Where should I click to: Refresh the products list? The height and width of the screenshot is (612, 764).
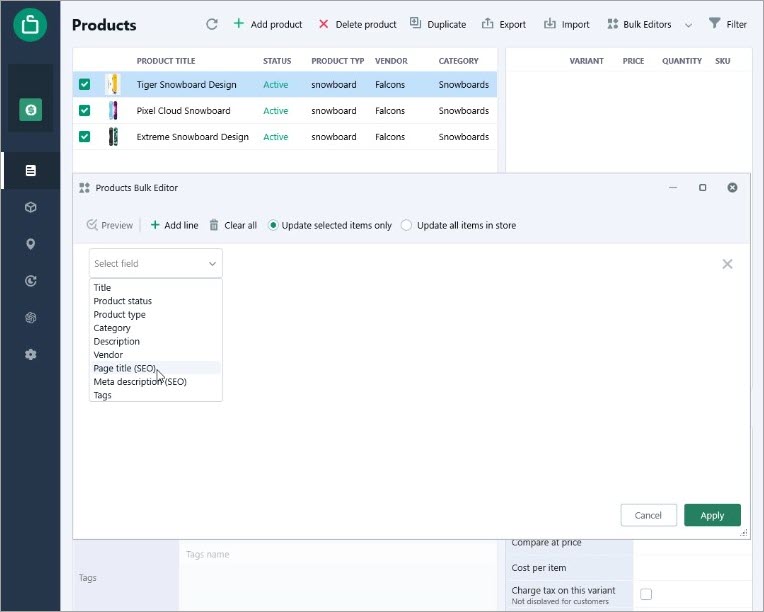(211, 24)
